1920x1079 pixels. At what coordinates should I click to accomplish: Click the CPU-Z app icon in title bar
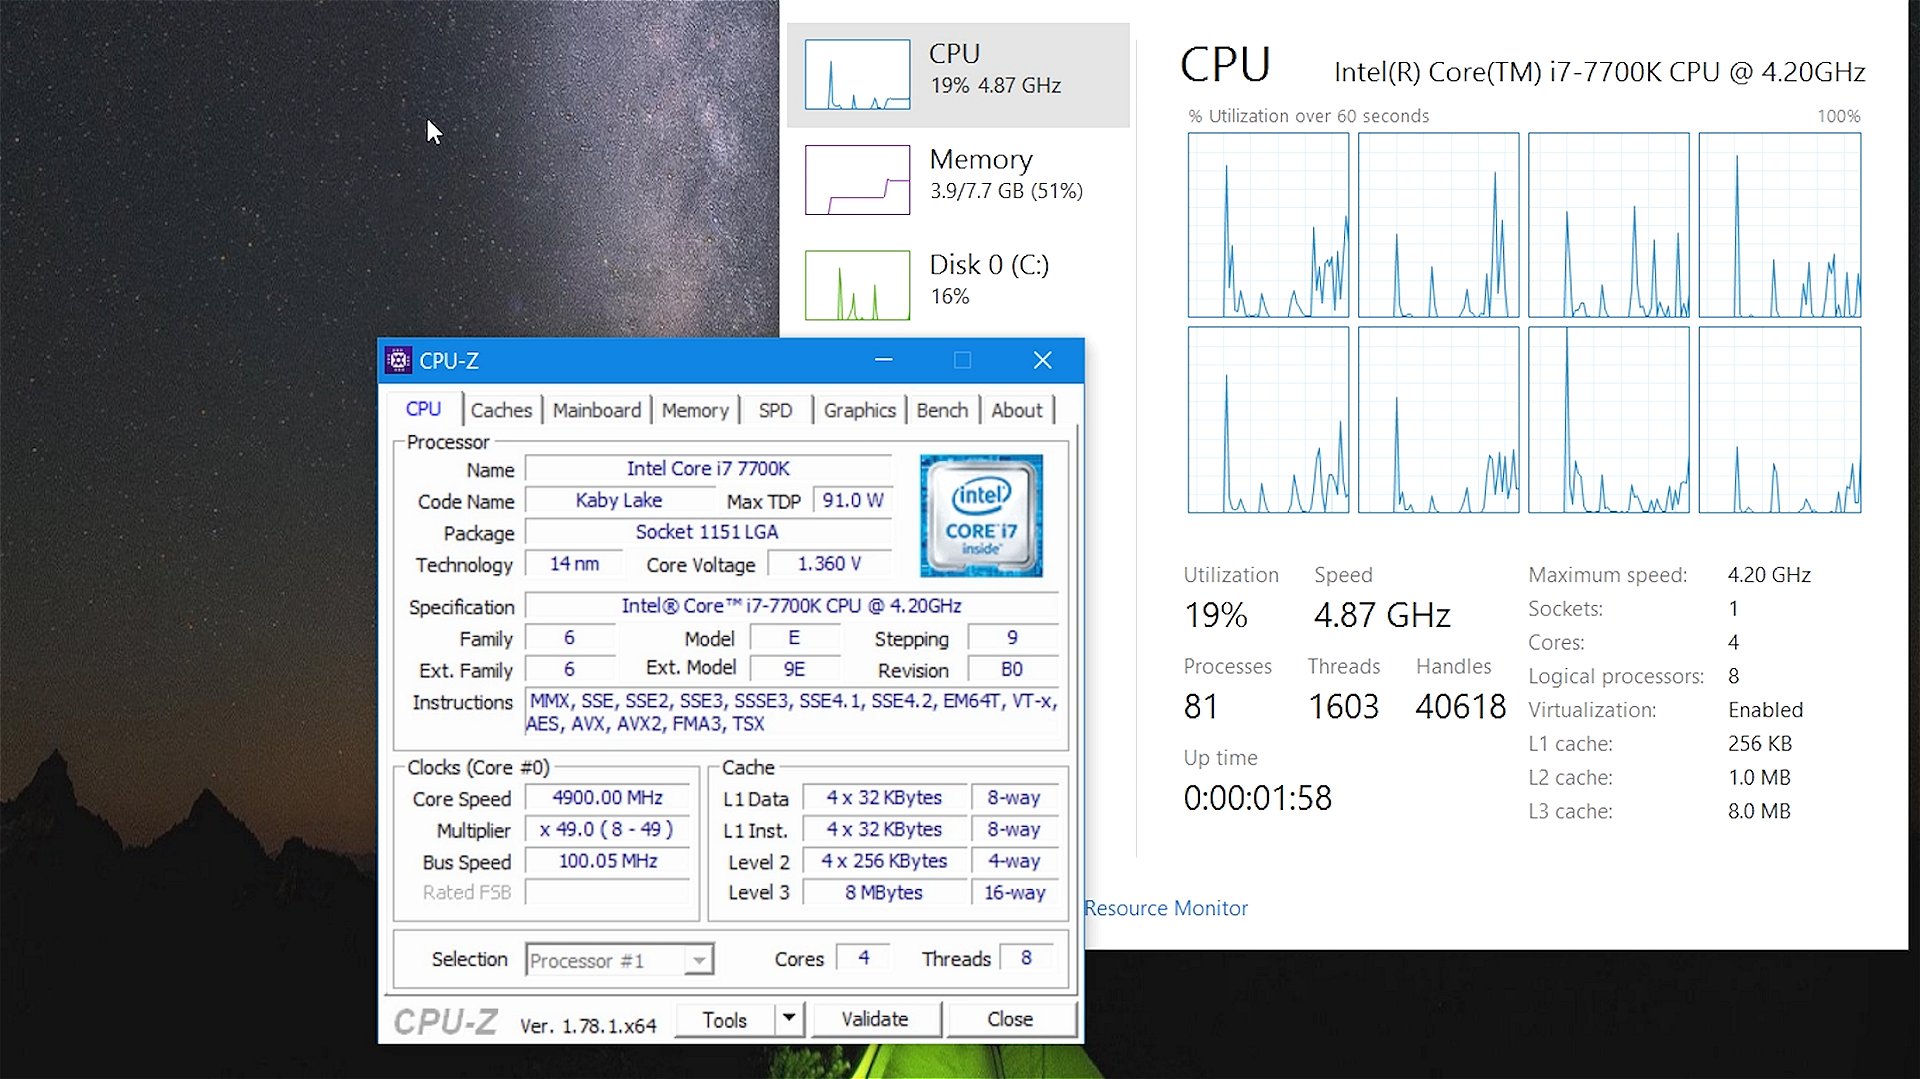pyautogui.click(x=398, y=360)
